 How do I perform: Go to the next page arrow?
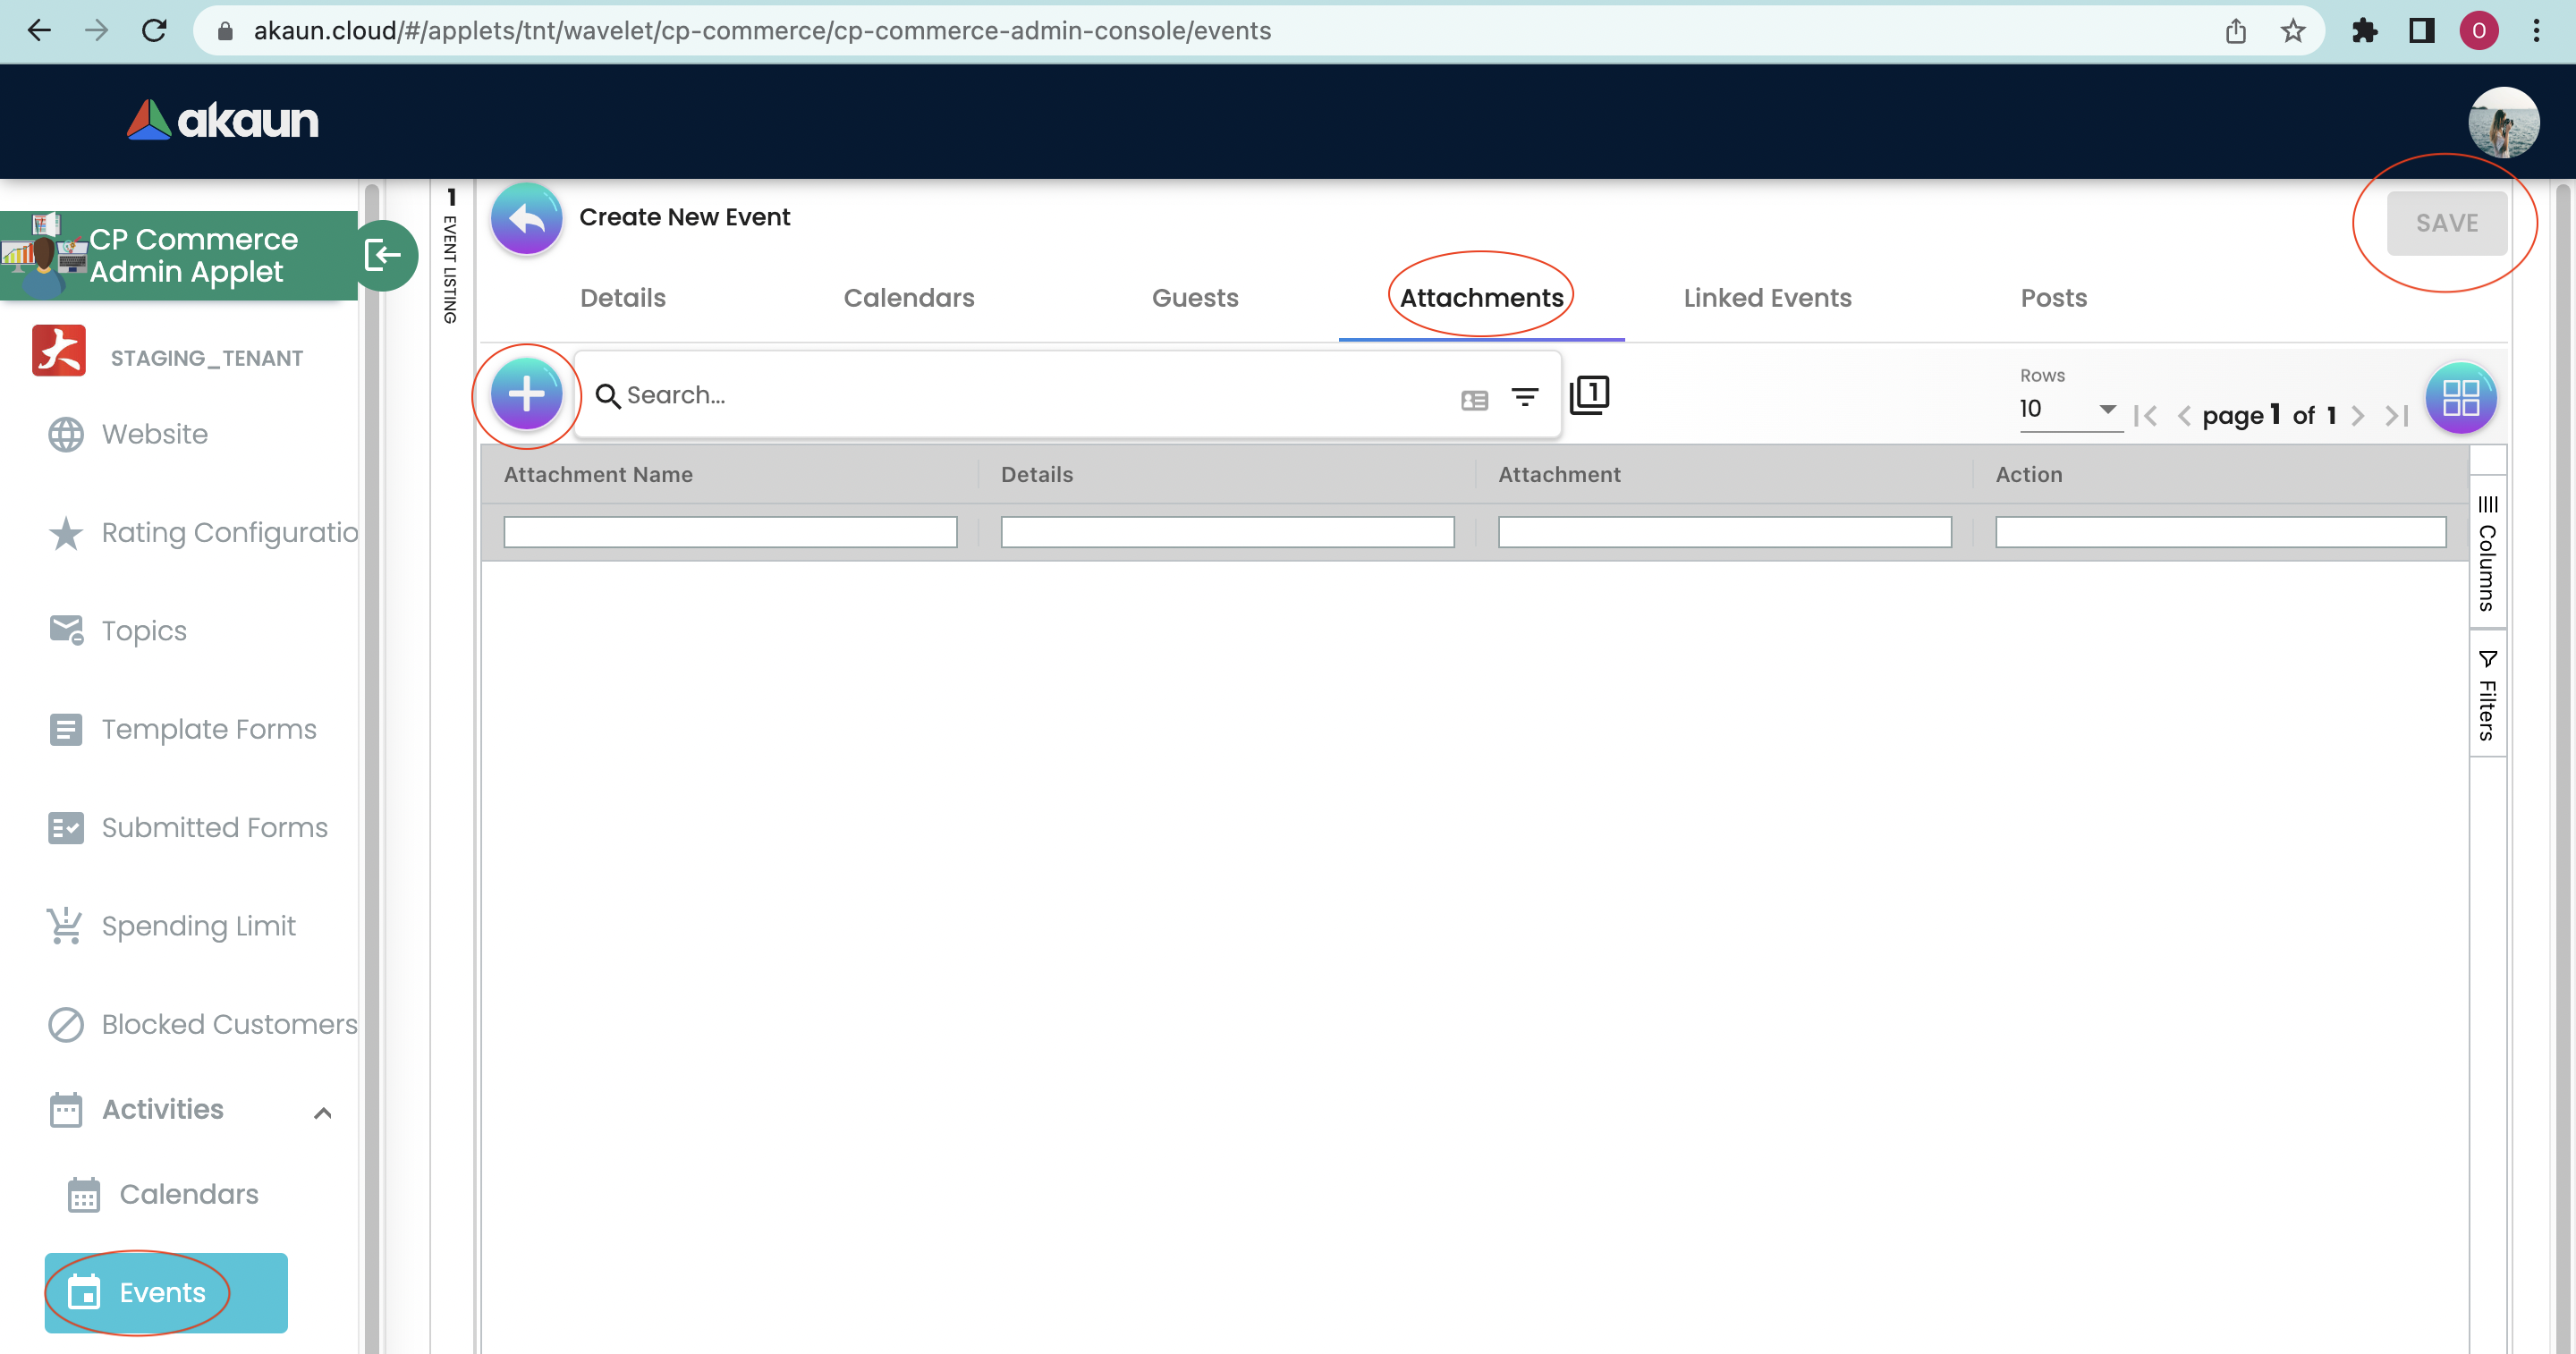pos(2358,415)
